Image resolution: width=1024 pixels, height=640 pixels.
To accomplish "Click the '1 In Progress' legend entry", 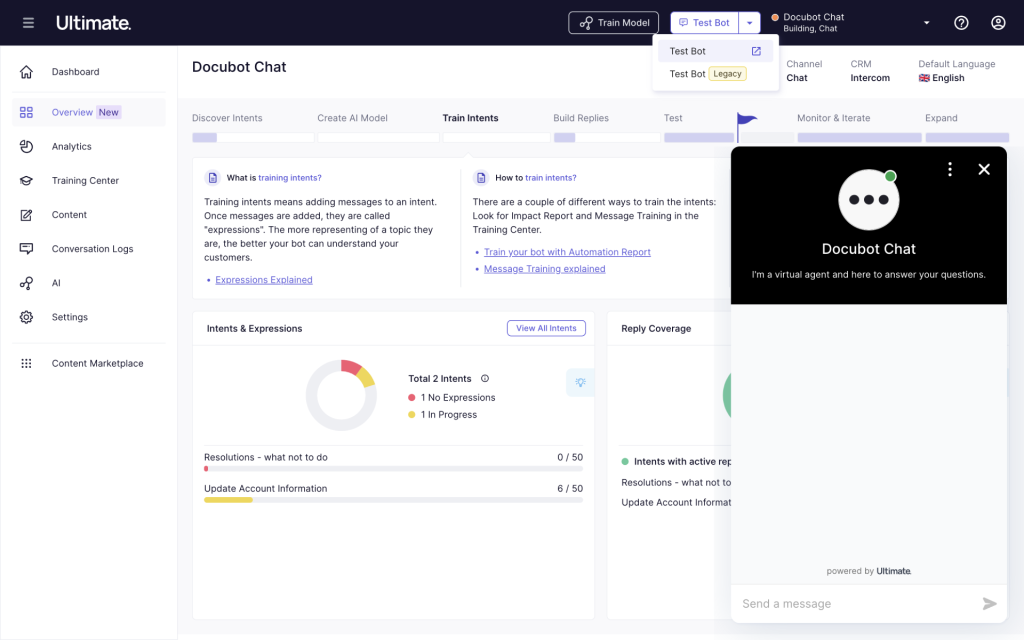I will (442, 415).
